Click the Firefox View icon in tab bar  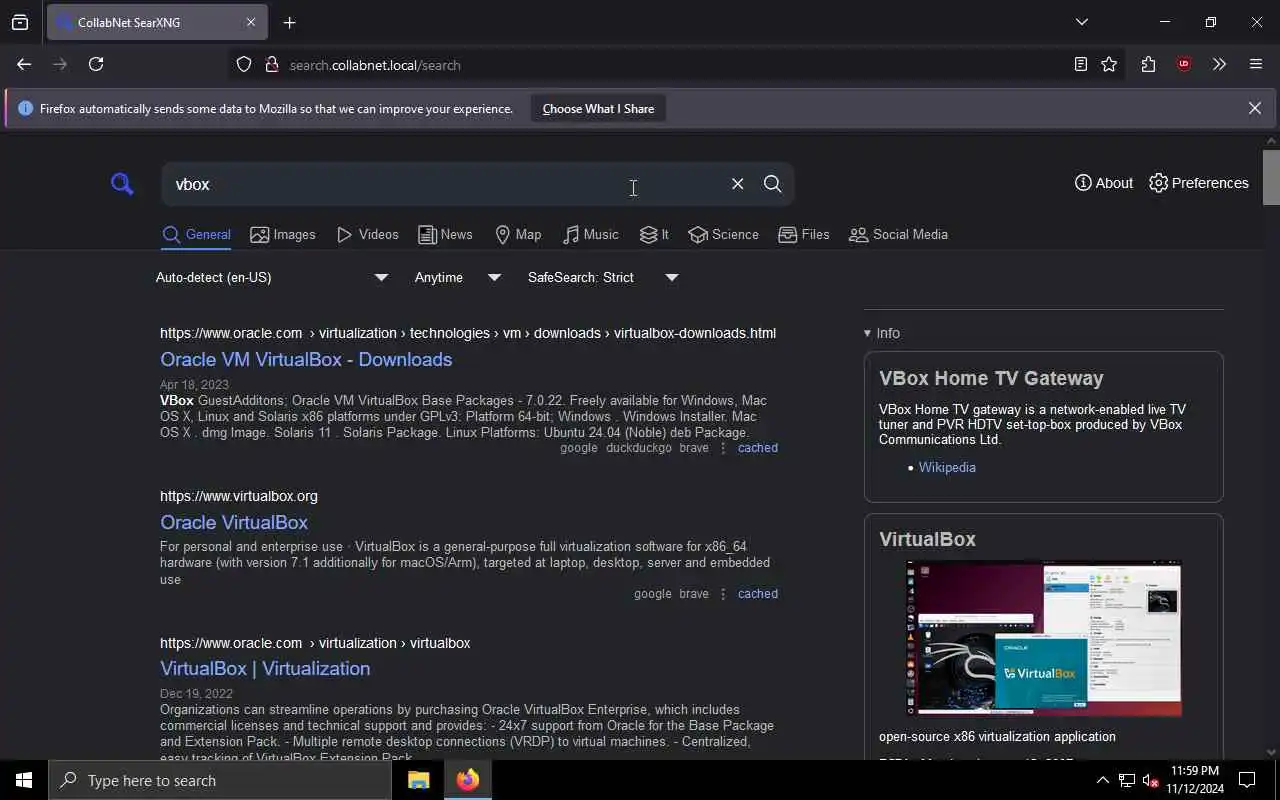pyautogui.click(x=20, y=22)
